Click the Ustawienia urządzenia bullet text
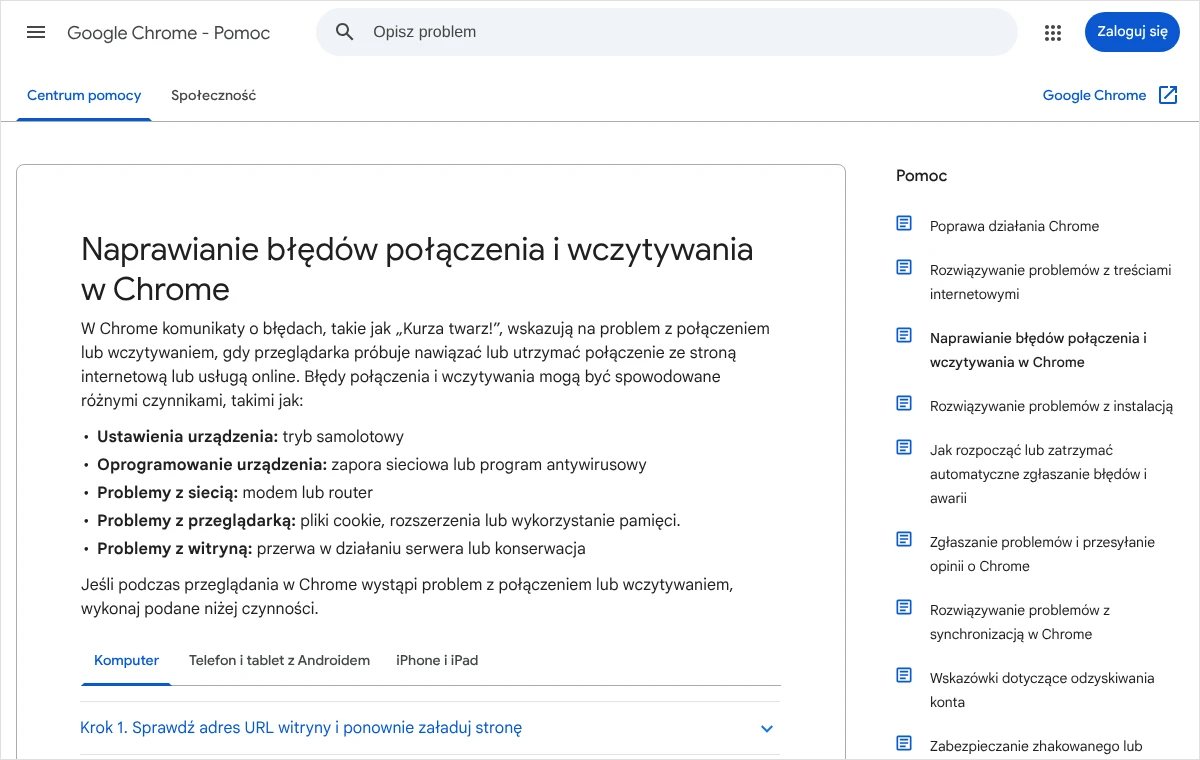Viewport: 1200px width, 760px height. (250, 437)
